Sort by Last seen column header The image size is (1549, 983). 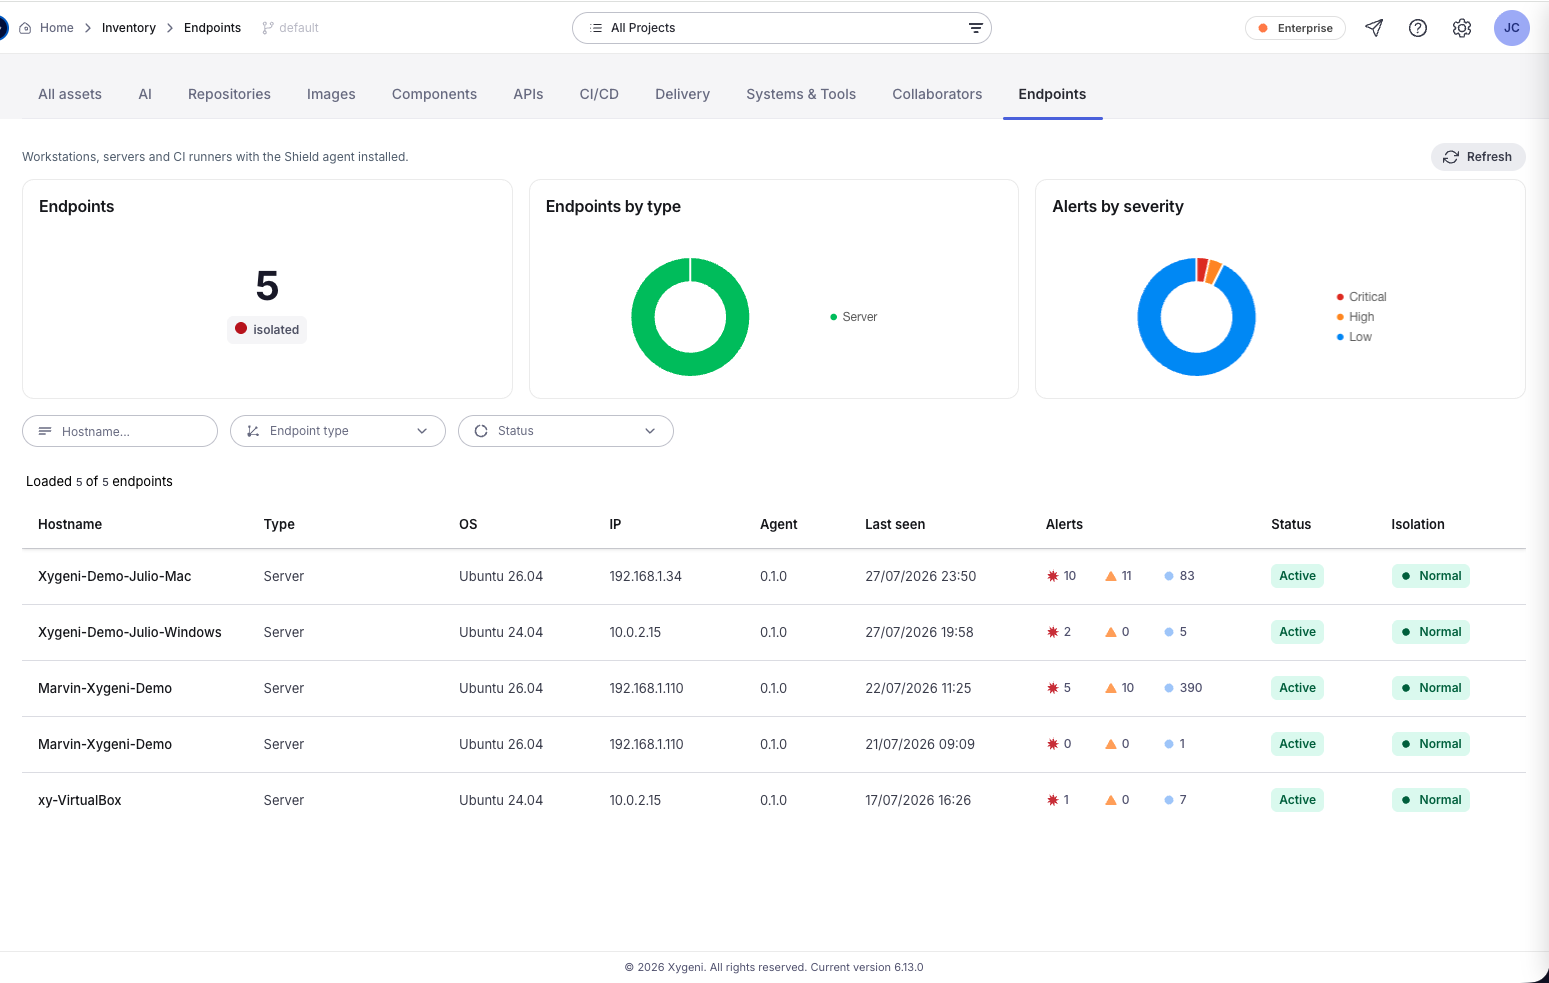[895, 524]
